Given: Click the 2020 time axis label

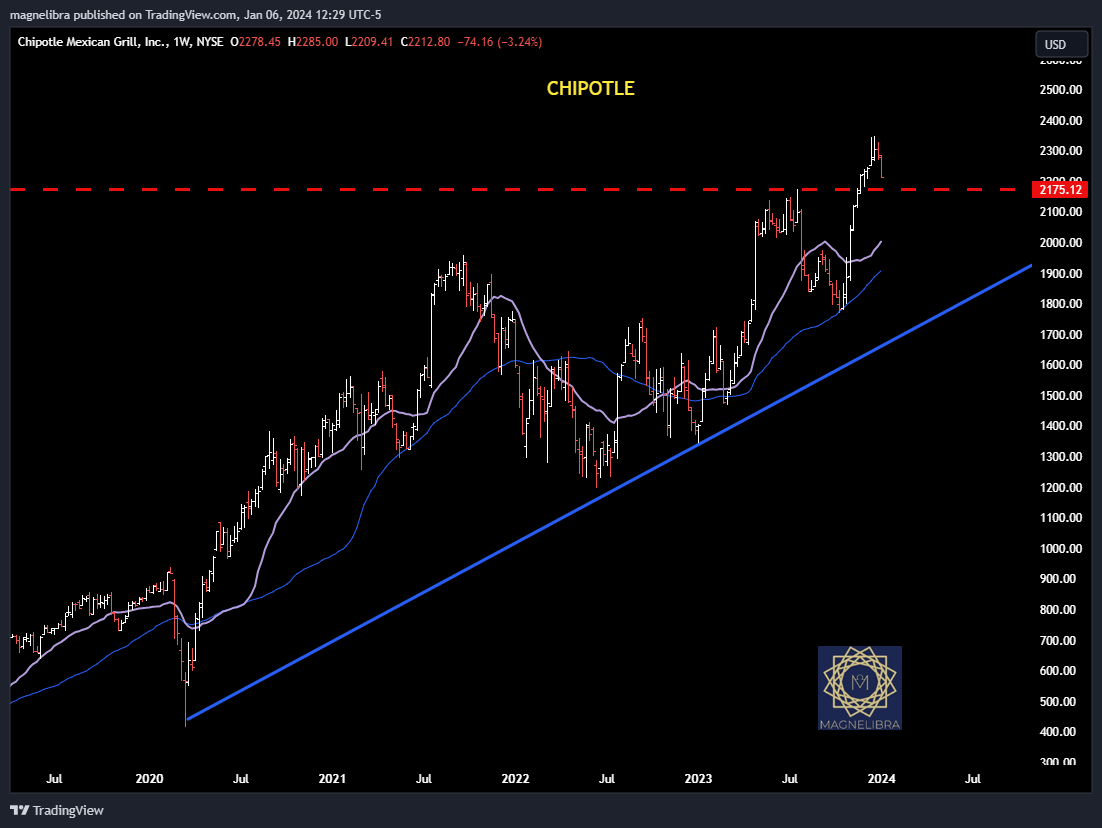Looking at the screenshot, I should point(149,779).
